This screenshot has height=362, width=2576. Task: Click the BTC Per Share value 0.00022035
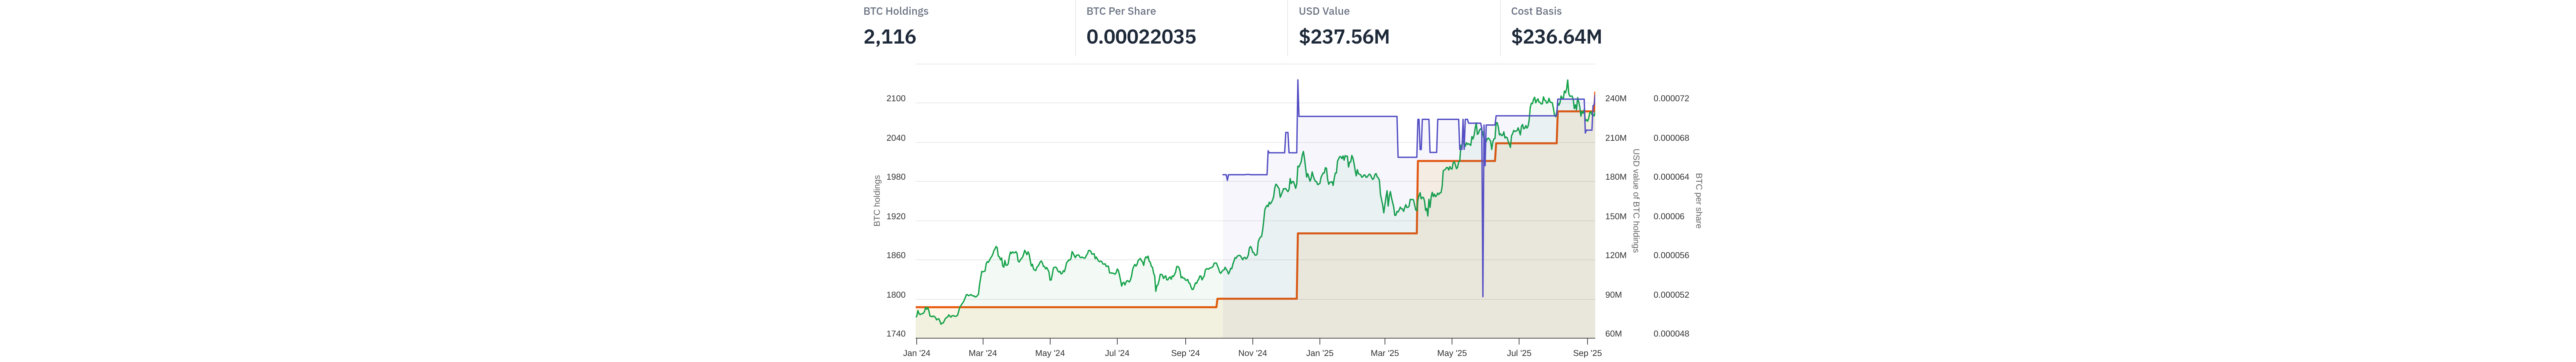coord(1141,37)
